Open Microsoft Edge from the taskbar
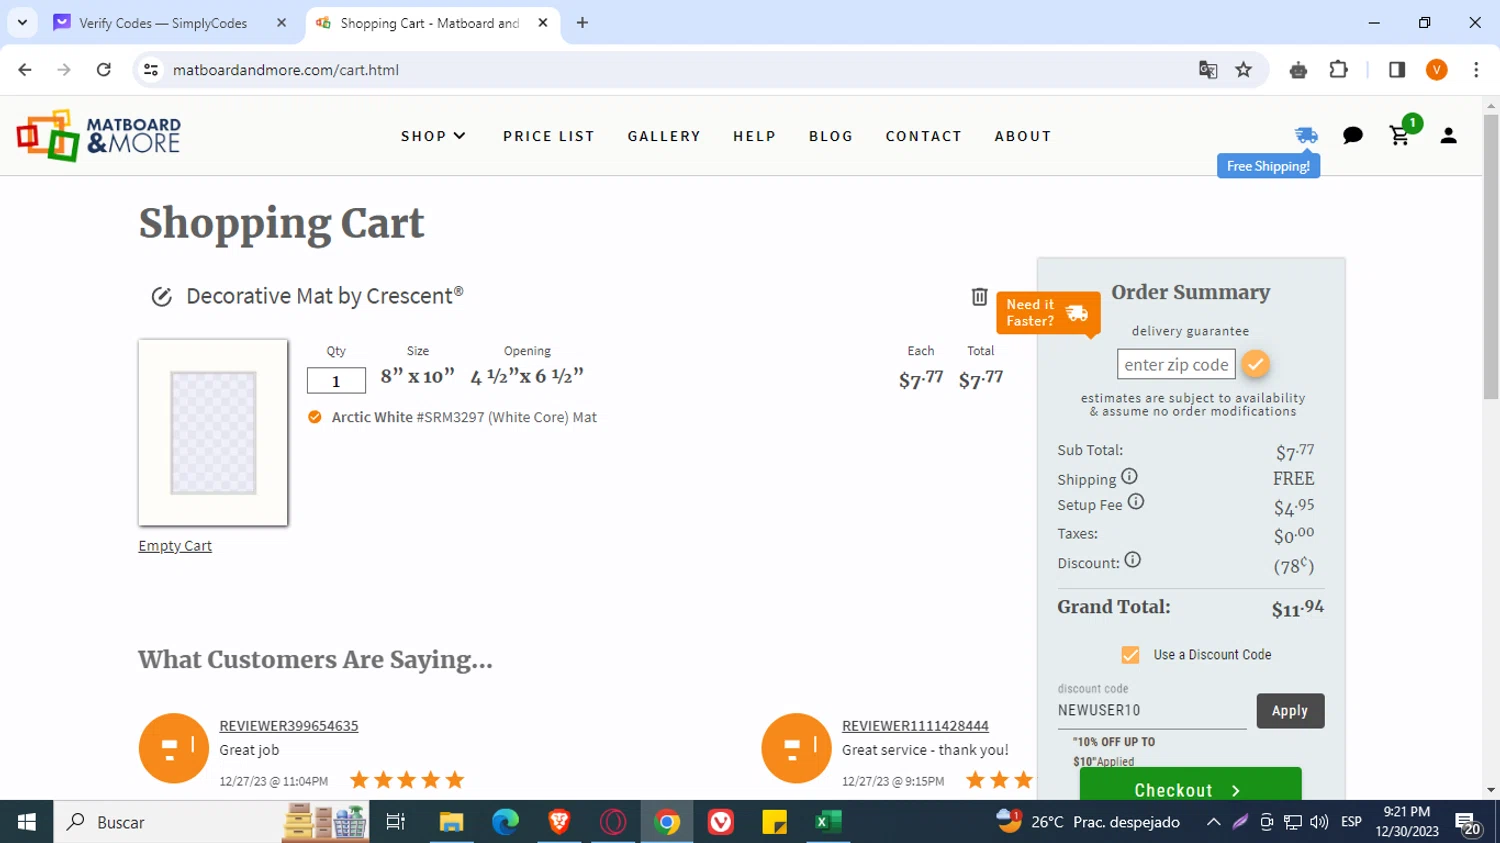The image size is (1500, 843). point(505,822)
